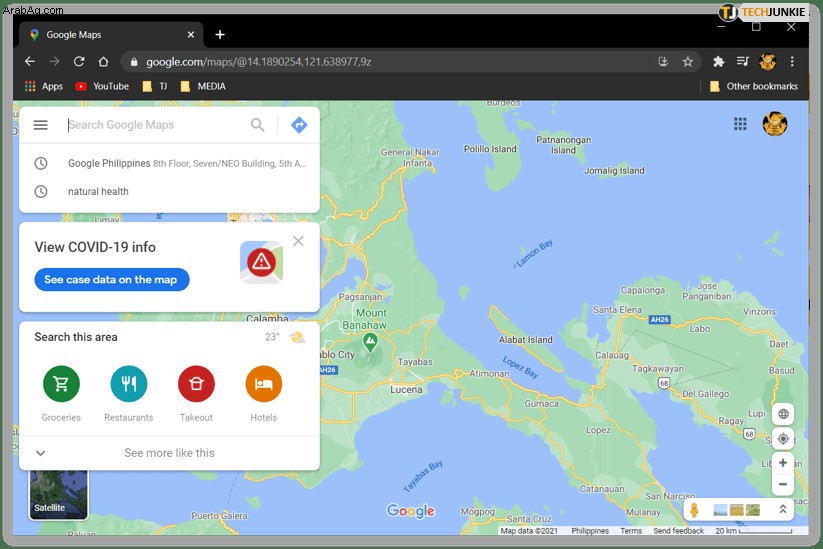Bookmark this page with the star
The width and height of the screenshot is (823, 549).
688,62
